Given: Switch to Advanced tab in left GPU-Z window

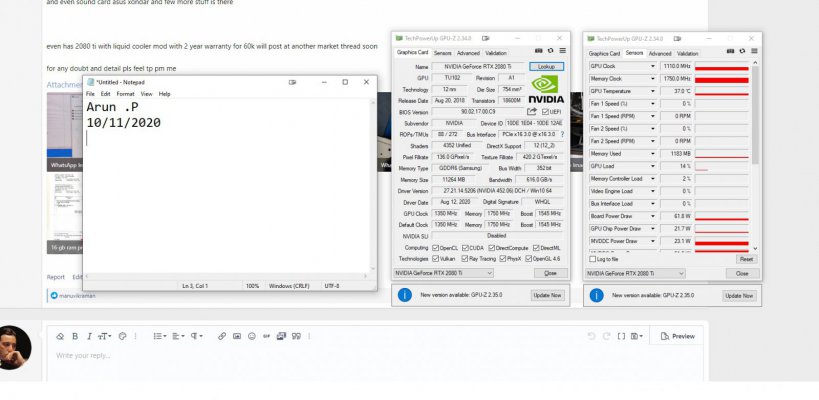Looking at the screenshot, I should click(x=468, y=53).
